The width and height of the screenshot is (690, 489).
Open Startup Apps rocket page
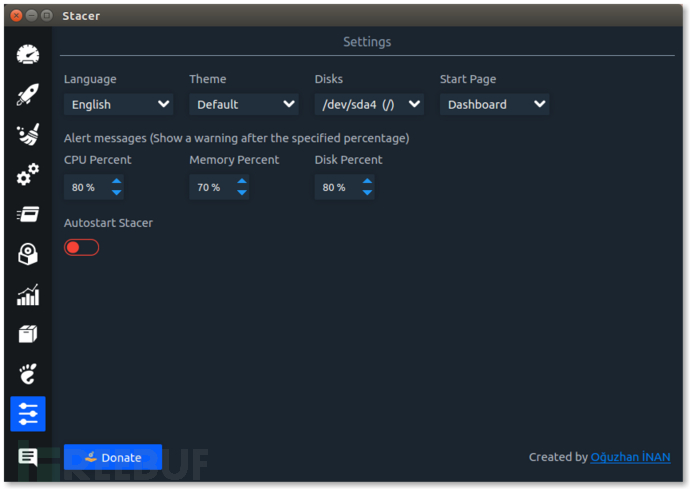point(28,94)
